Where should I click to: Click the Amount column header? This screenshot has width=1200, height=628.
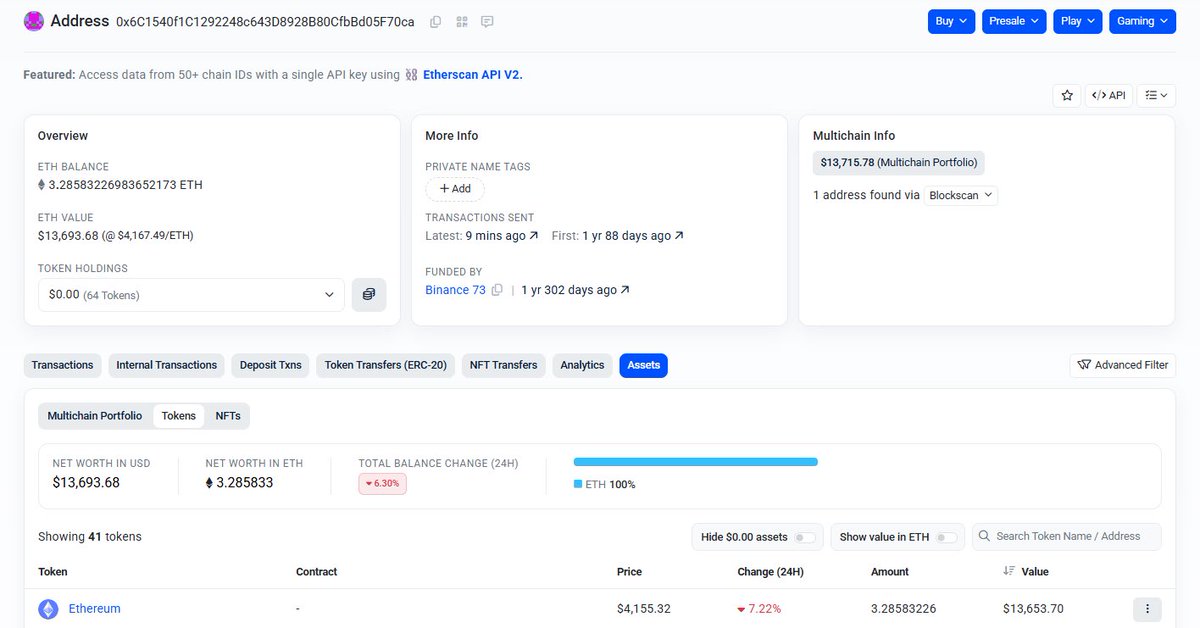pyautogui.click(x=890, y=572)
